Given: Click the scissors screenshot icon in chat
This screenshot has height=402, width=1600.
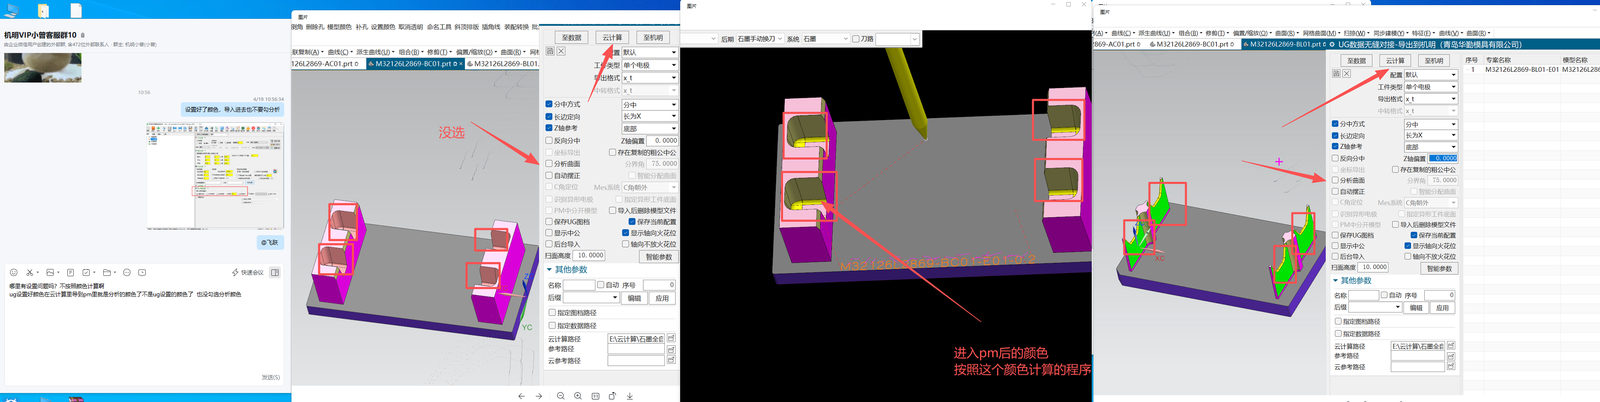Looking at the screenshot, I should 30,272.
